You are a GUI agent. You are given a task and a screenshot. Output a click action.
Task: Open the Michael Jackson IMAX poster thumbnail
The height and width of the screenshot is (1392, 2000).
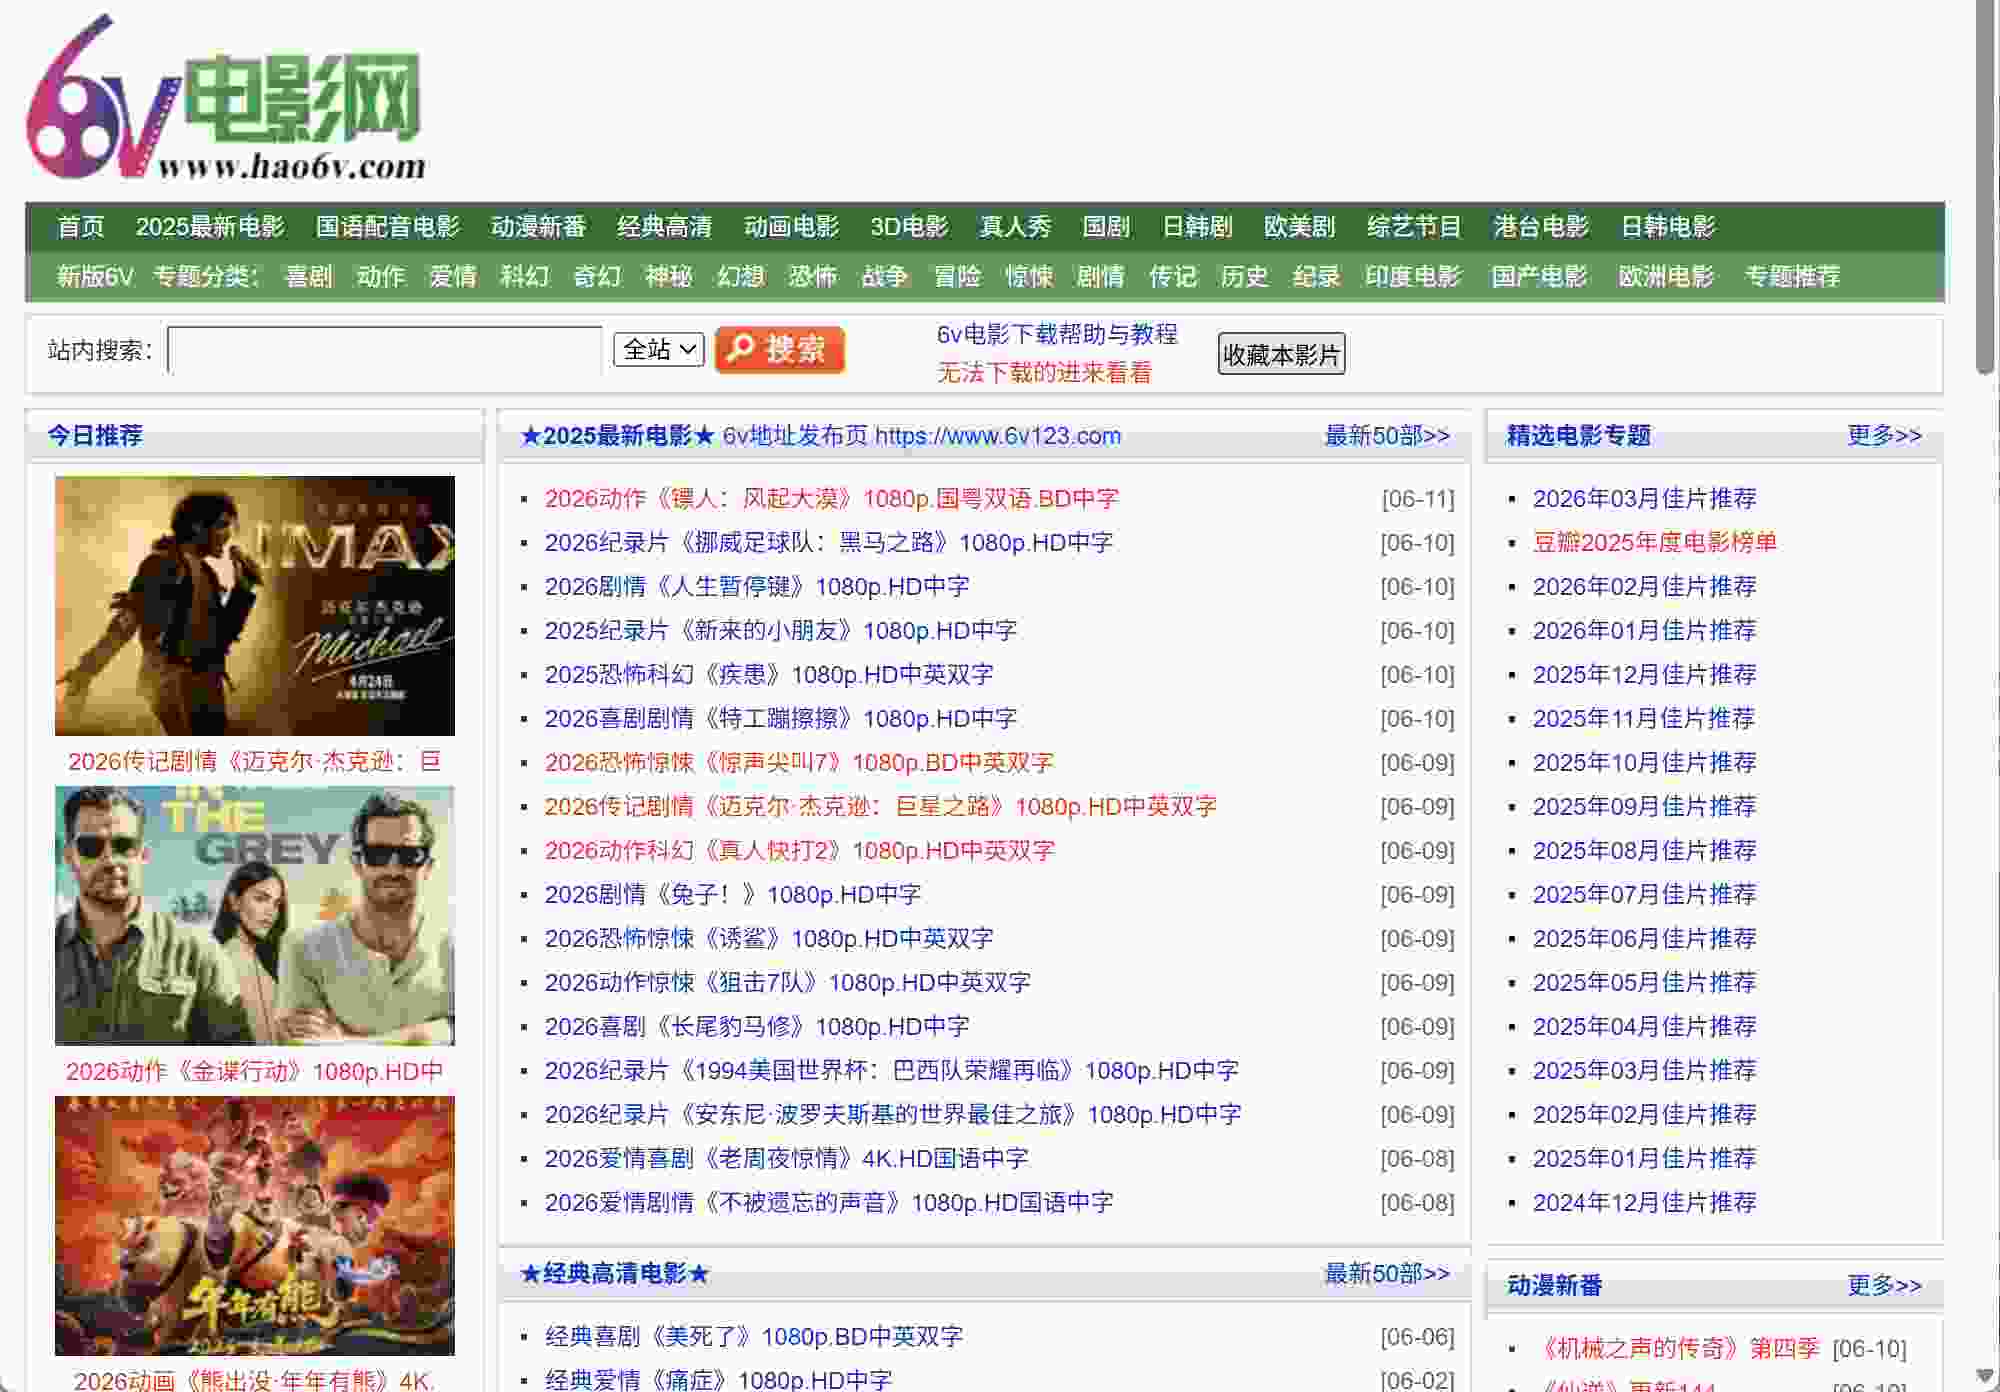tap(255, 606)
